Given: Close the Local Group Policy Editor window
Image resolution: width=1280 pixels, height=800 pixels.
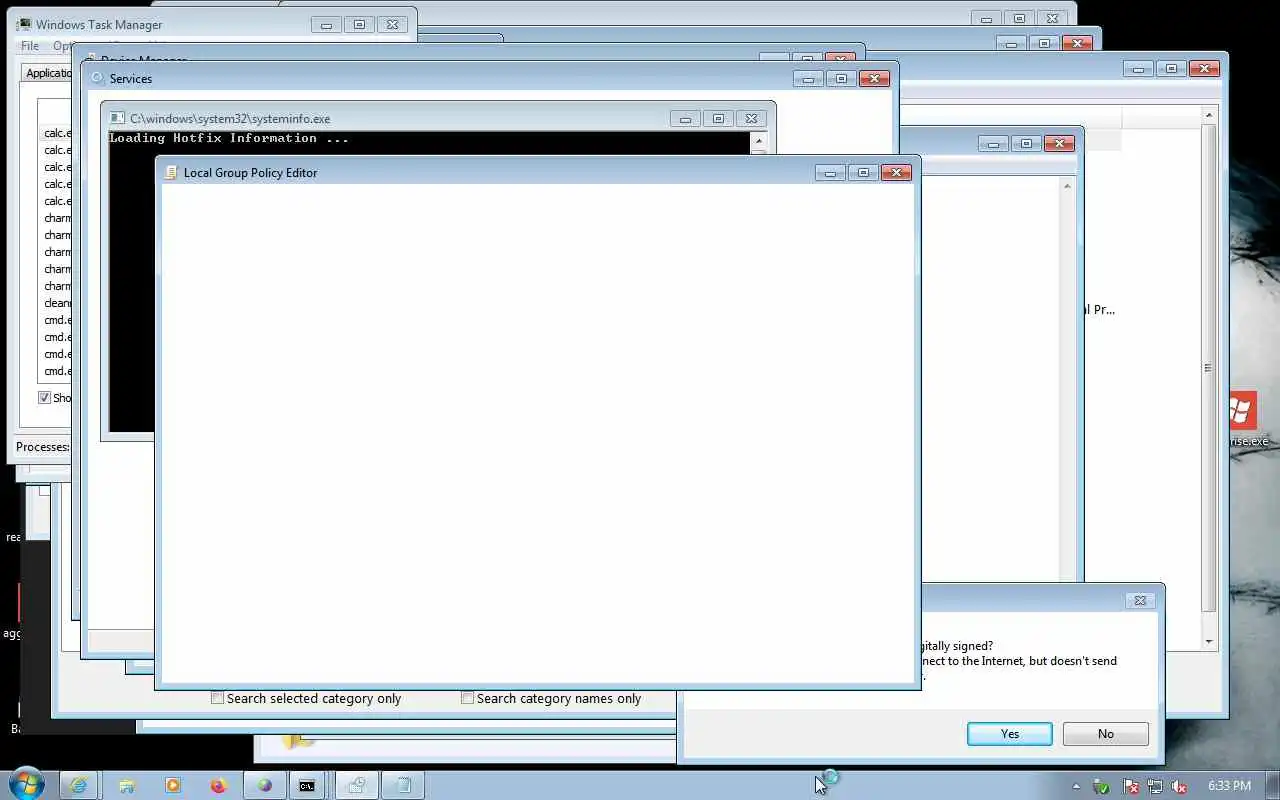Looking at the screenshot, I should [896, 172].
